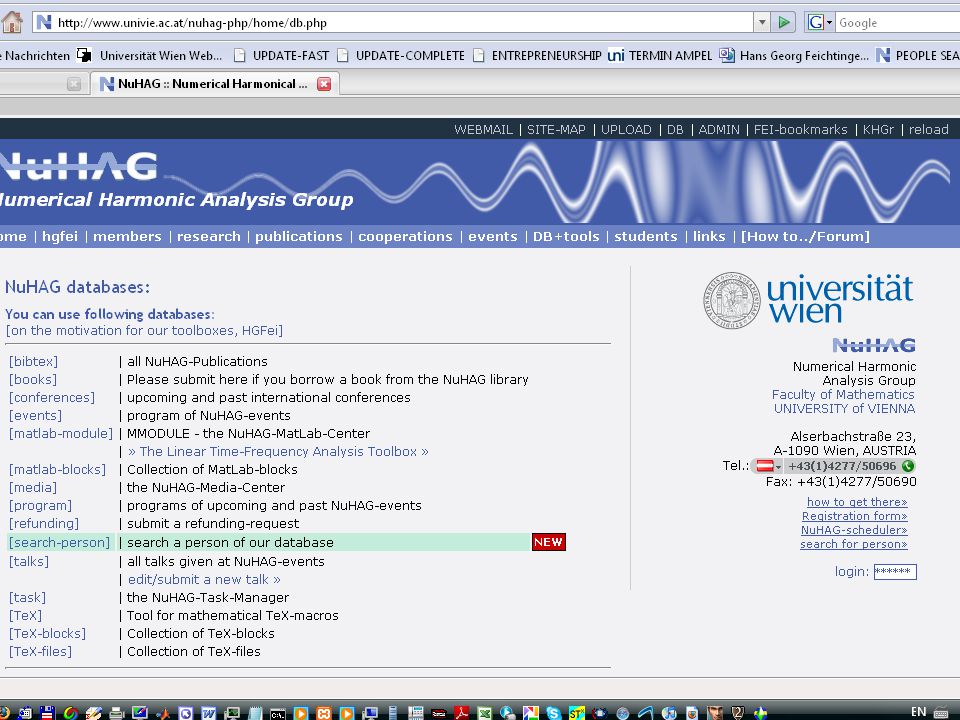Open the [conferences] database link
This screenshot has height=720, width=960.
click(51, 397)
